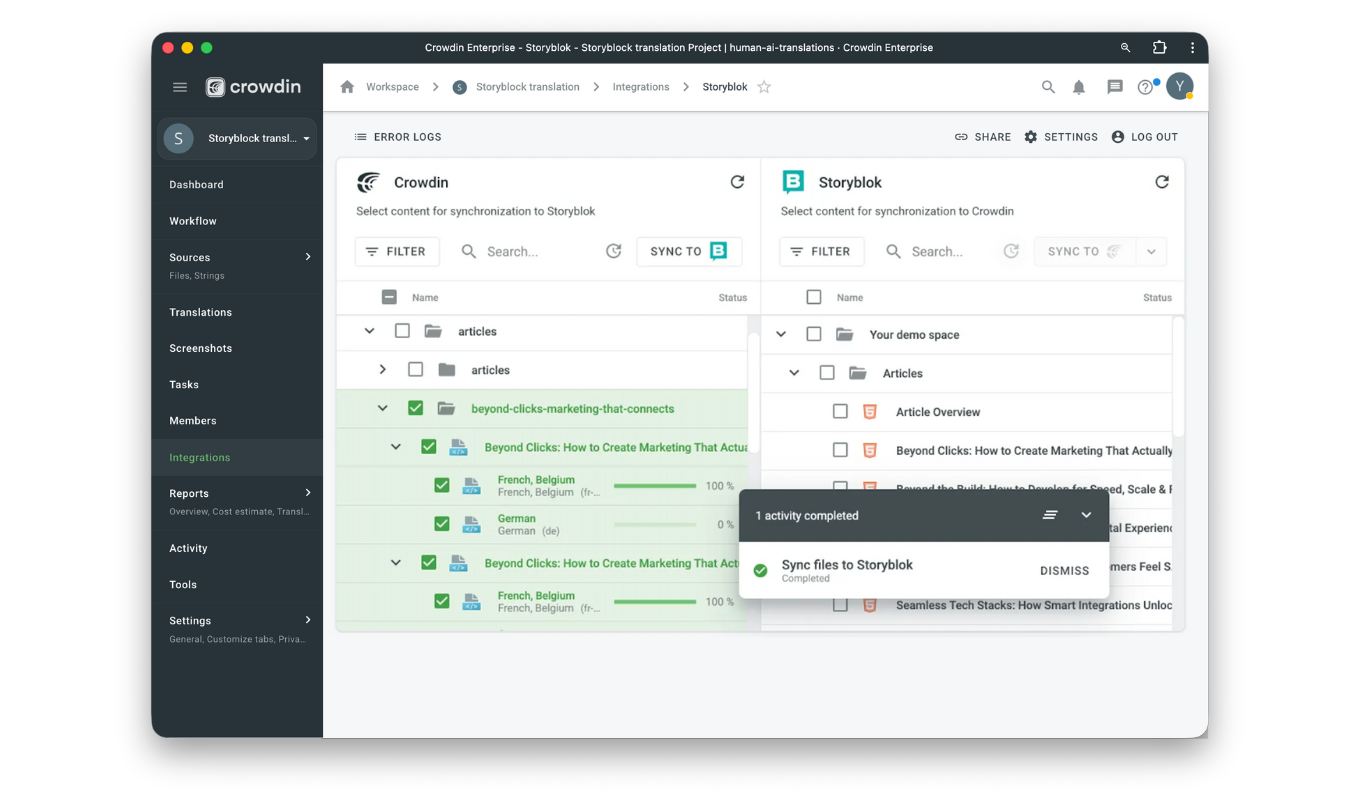The height and width of the screenshot is (800, 1360).
Task: Go to the home icon in breadcrumbs
Action: tap(347, 87)
